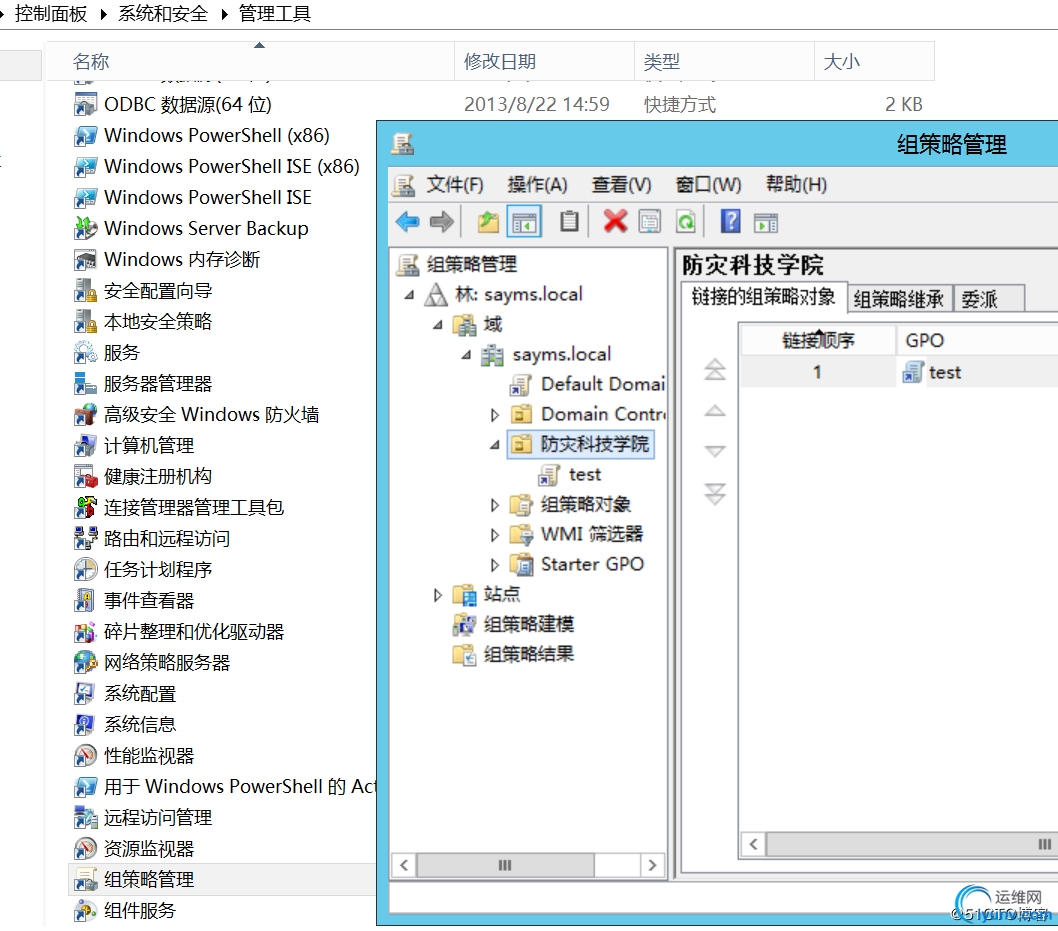The width and height of the screenshot is (1058, 931).
Task: Click the Forward arrow in the toolbar
Action: [442, 221]
